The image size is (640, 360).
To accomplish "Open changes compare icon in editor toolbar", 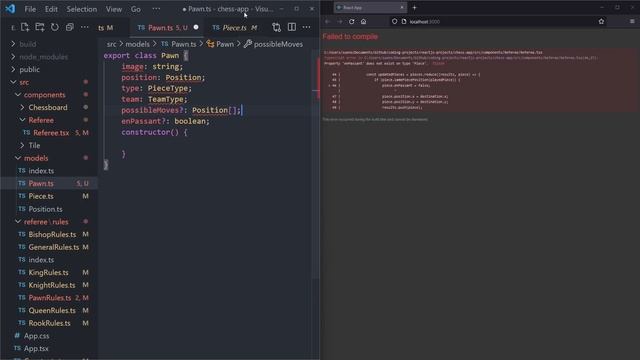I will pyautogui.click(x=276, y=27).
